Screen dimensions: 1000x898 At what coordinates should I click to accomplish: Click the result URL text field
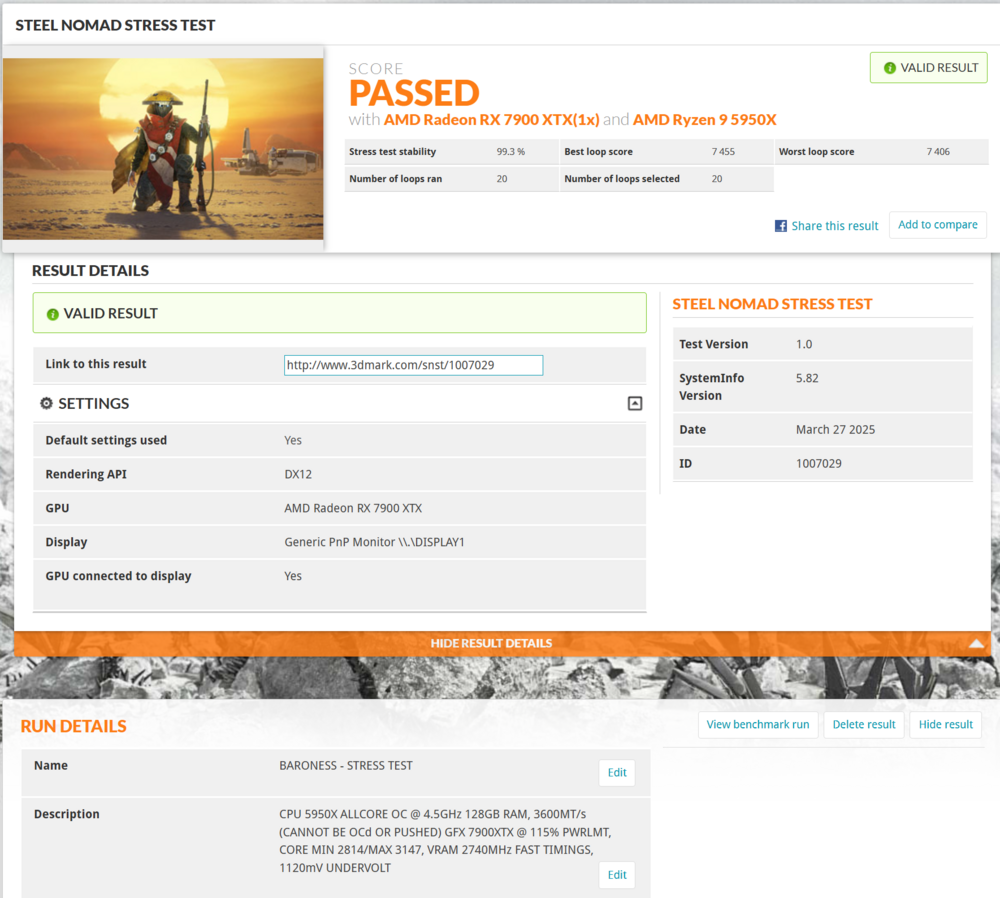click(413, 365)
